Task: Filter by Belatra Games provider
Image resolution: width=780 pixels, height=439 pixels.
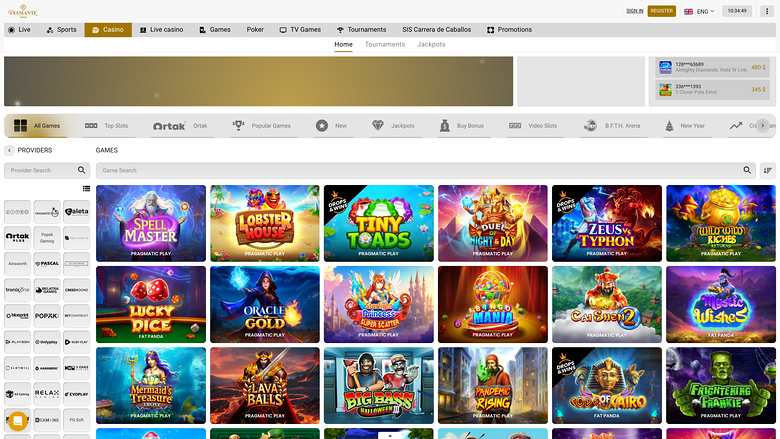Action: click(x=47, y=290)
